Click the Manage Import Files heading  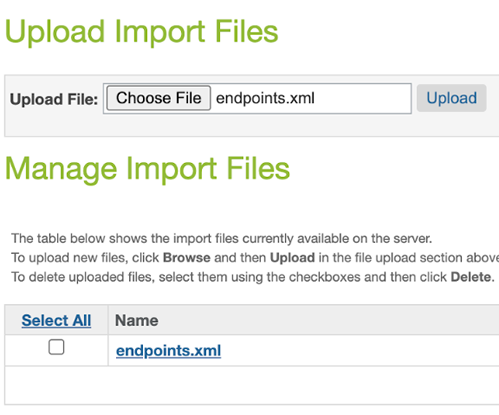click(x=147, y=169)
